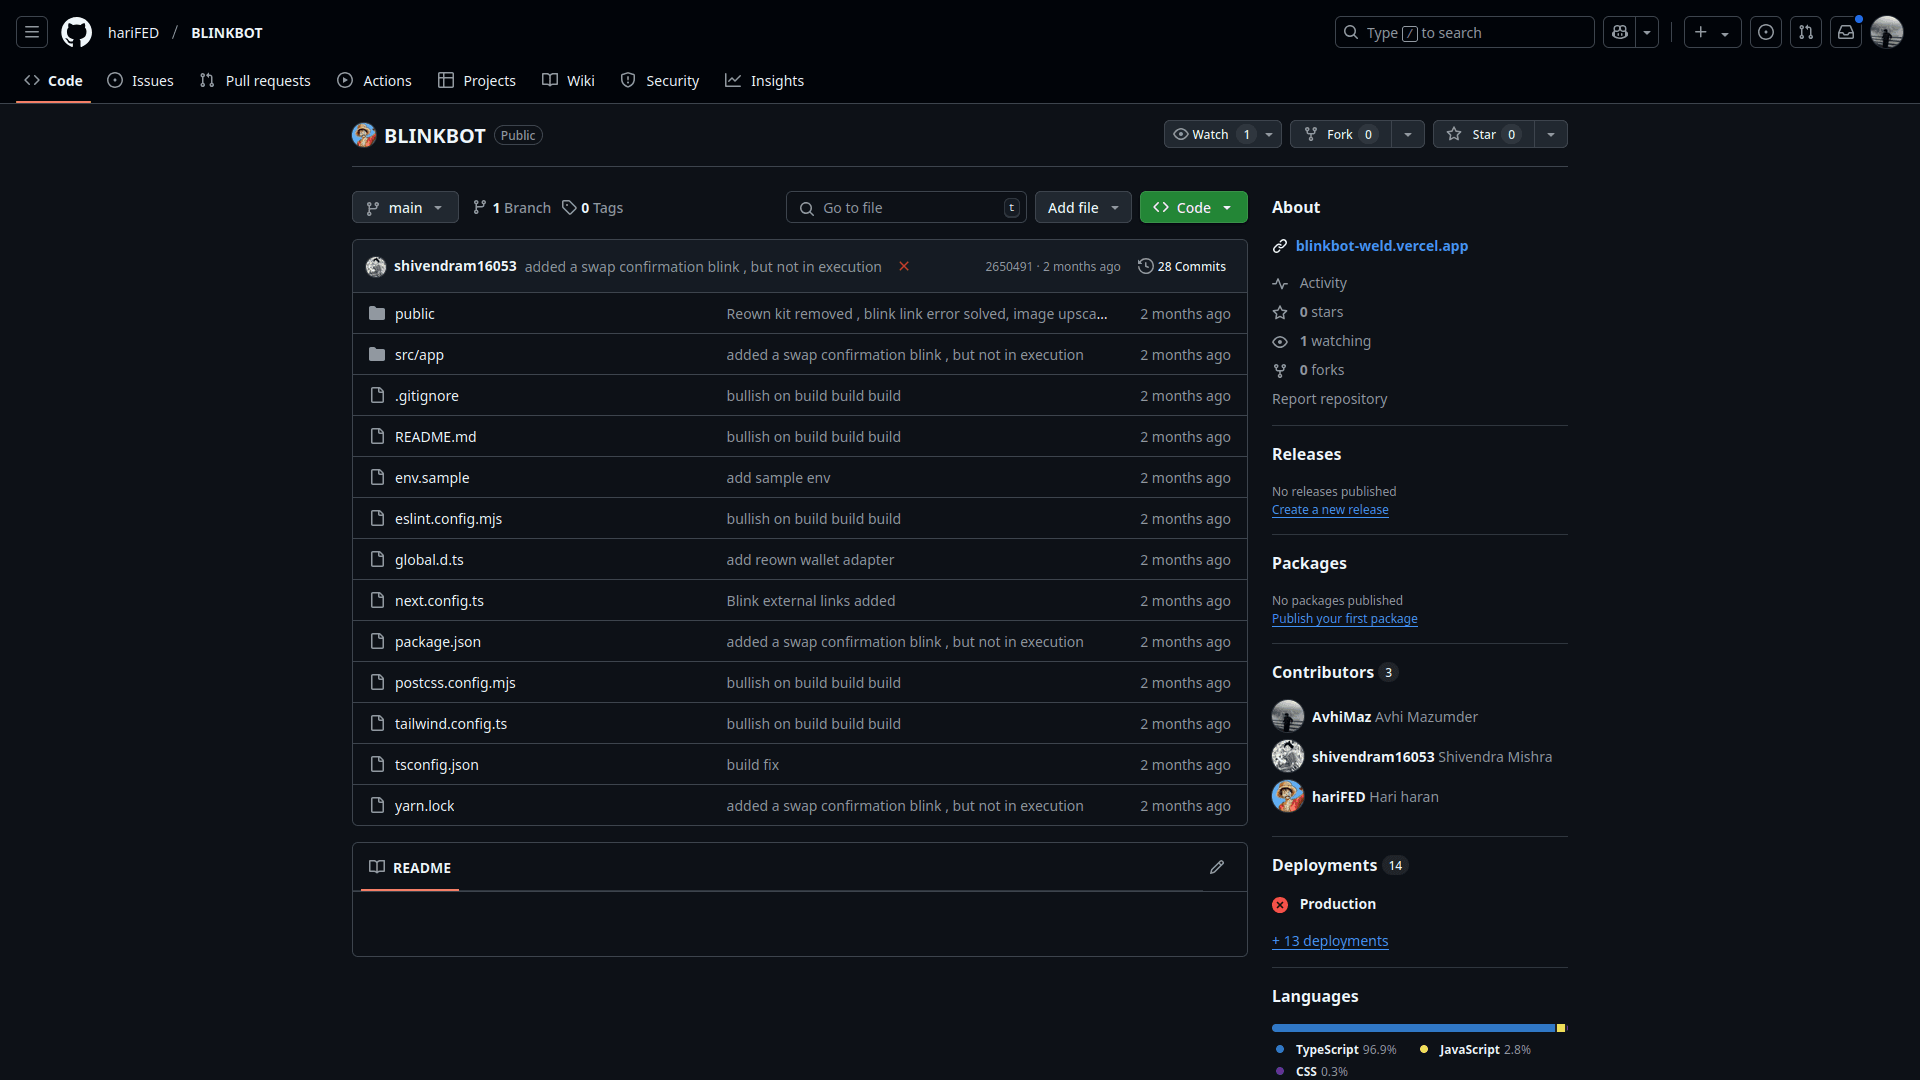The width and height of the screenshot is (1920, 1080).
Task: Open the hariFED owner link
Action: point(133,32)
